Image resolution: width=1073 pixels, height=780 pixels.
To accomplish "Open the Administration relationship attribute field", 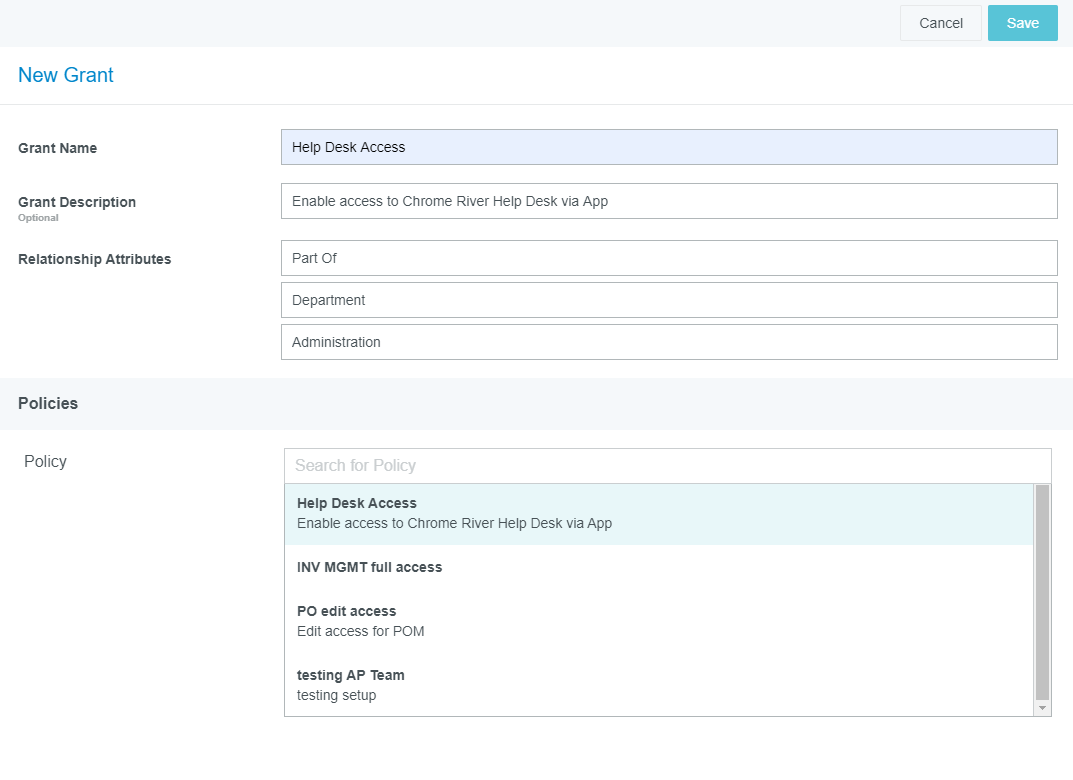I will (x=668, y=342).
